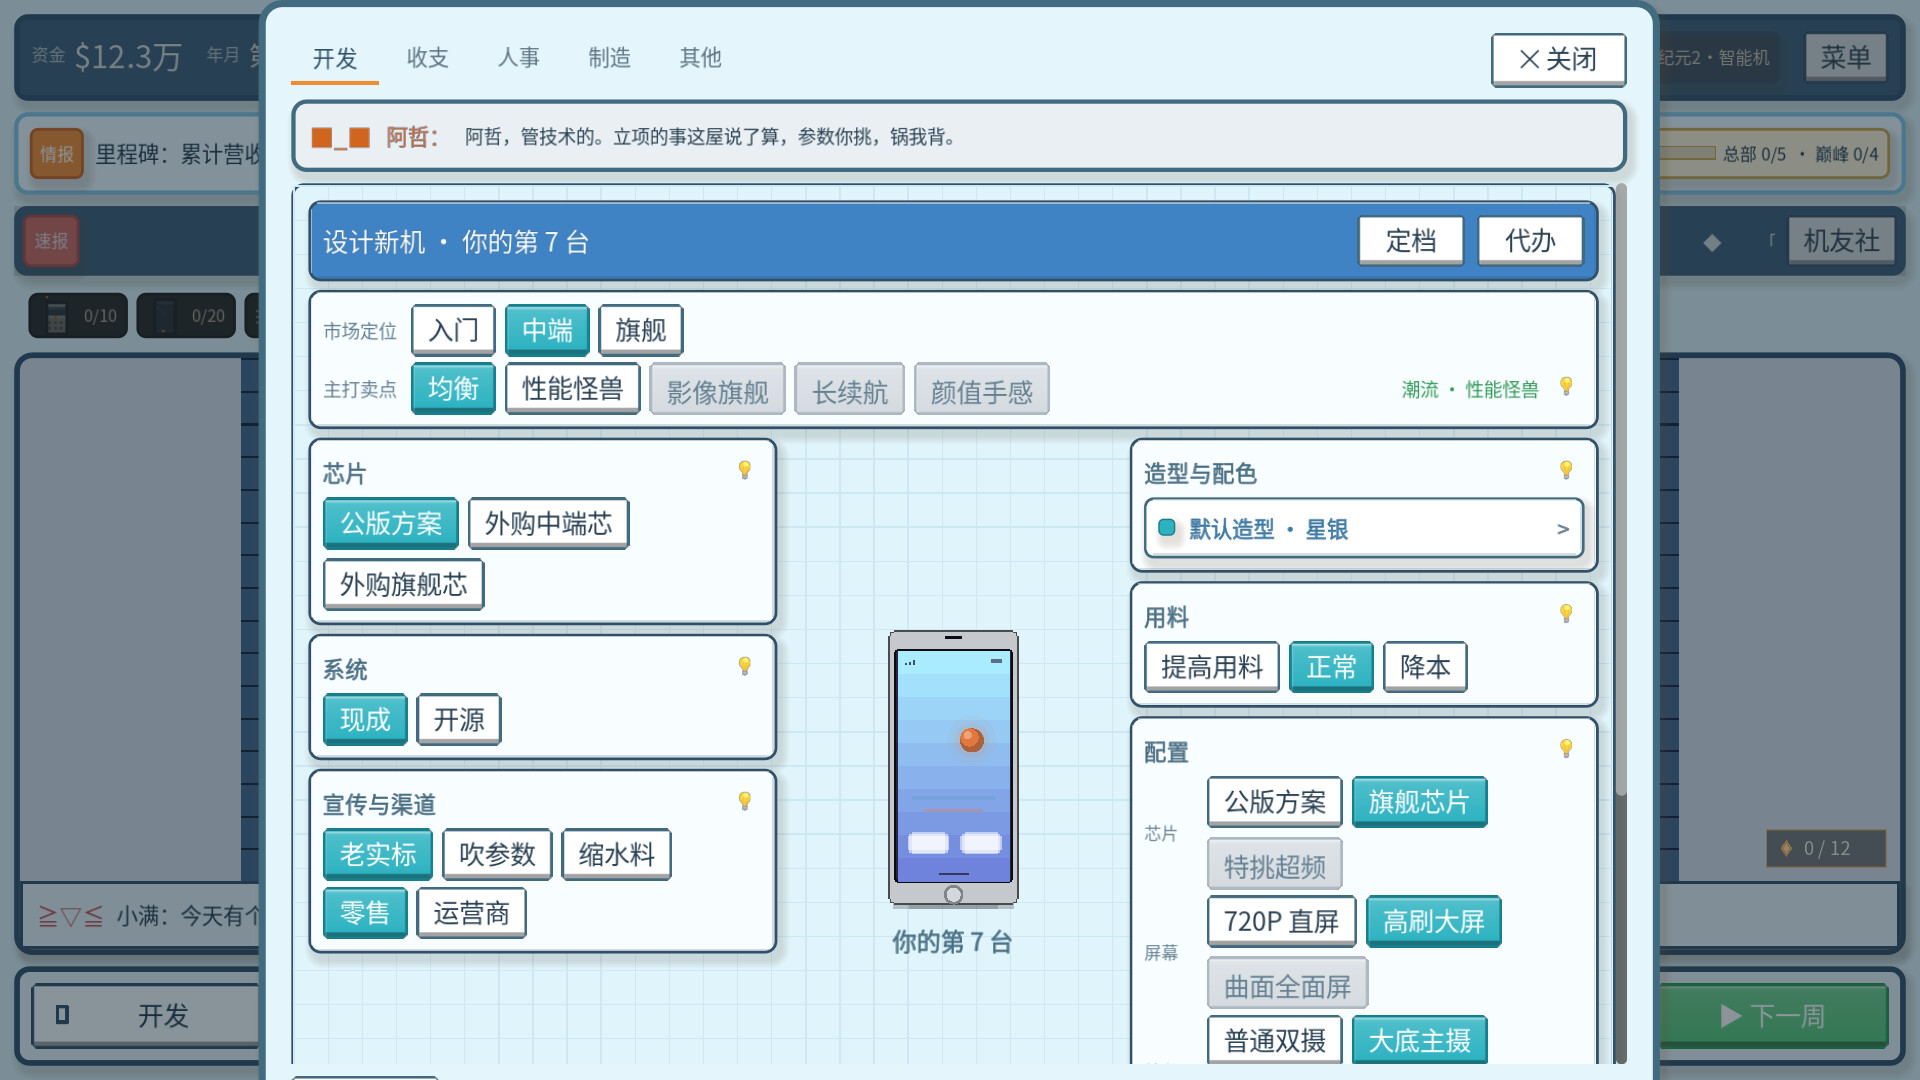
Task: Click the dialog vertical scrollbar
Action: pyautogui.click(x=1621, y=490)
